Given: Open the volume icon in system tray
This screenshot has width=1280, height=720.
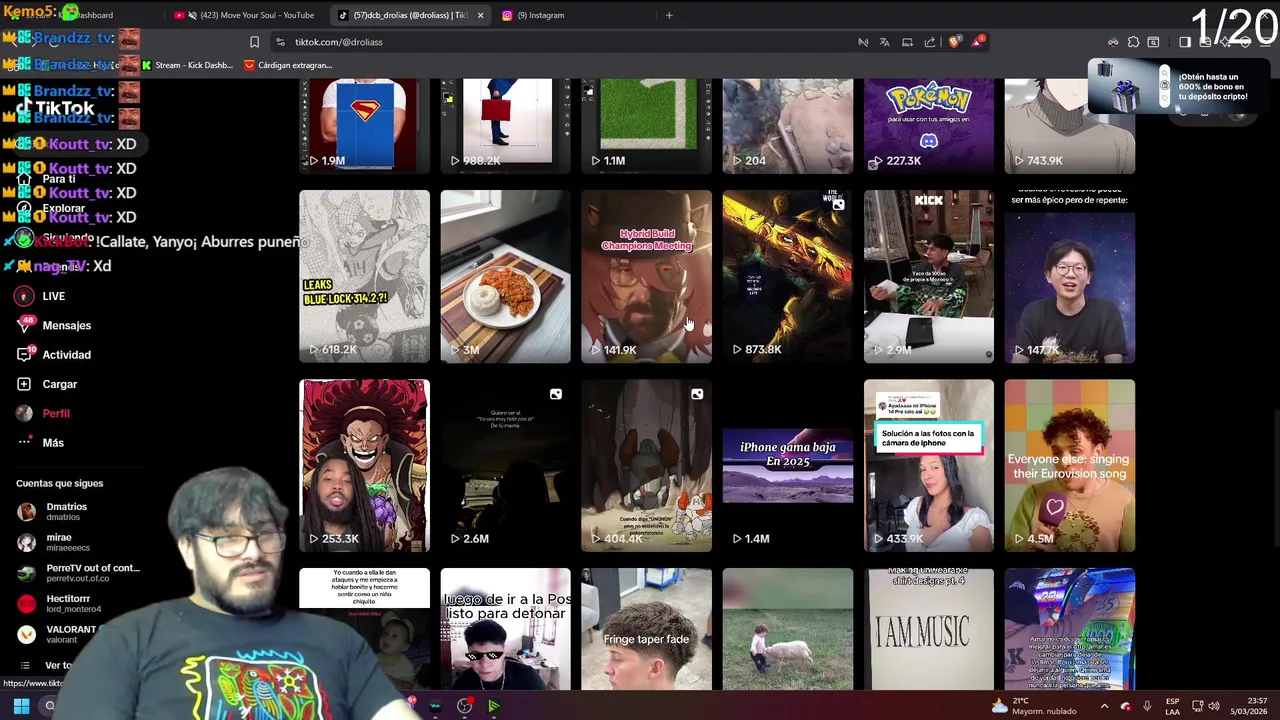Looking at the screenshot, I should pyautogui.click(x=1216, y=706).
